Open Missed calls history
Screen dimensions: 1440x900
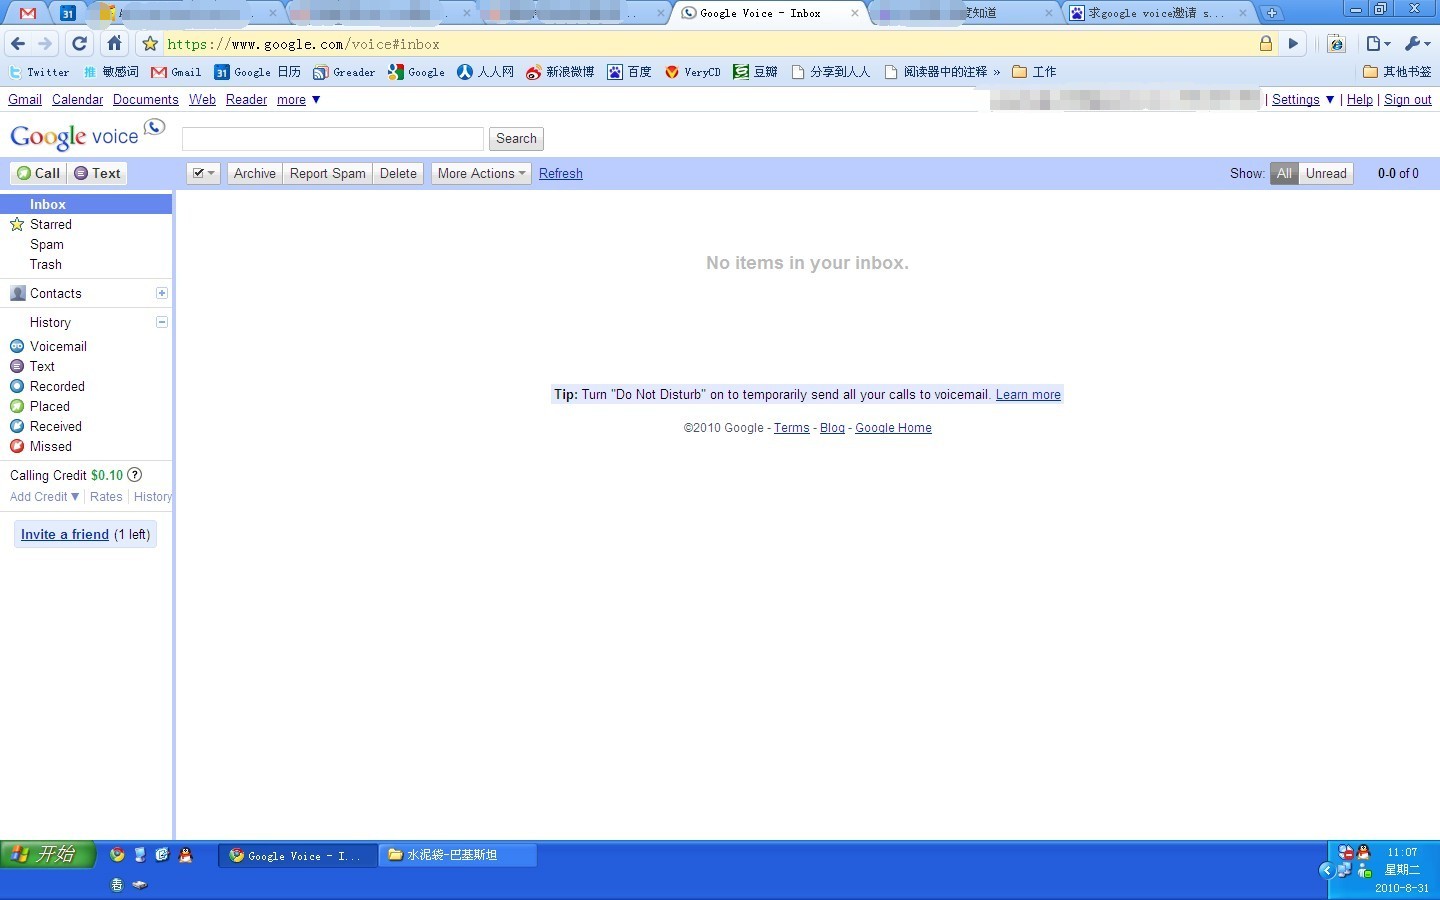[x=50, y=446]
